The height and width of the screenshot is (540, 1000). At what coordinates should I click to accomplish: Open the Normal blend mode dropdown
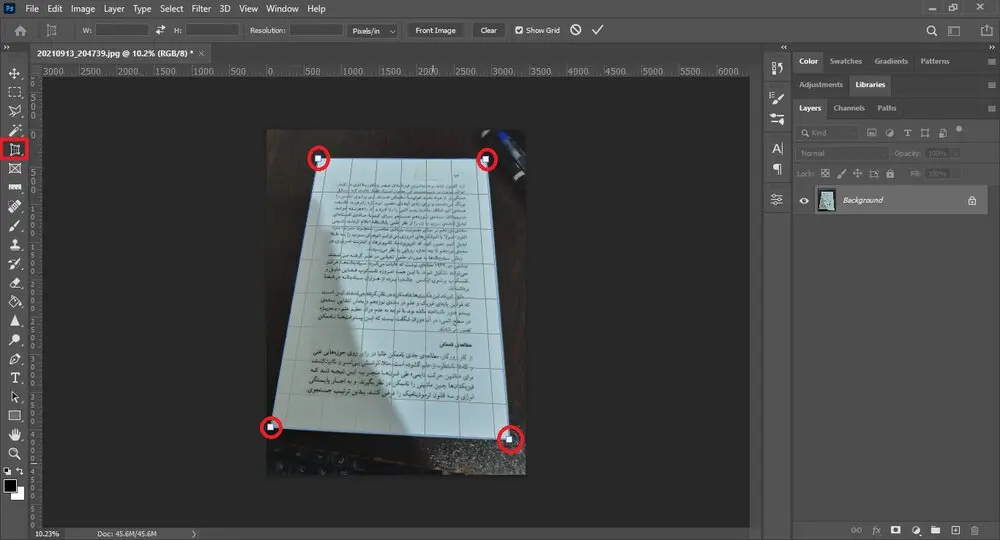(x=842, y=153)
